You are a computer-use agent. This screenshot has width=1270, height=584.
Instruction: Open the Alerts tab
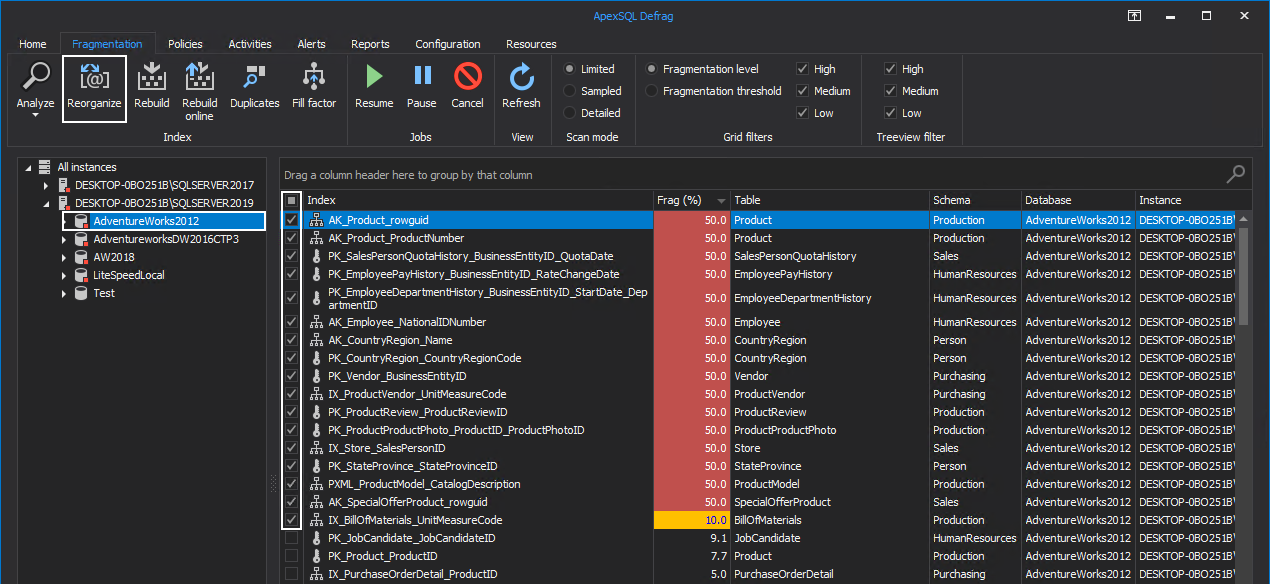click(311, 44)
